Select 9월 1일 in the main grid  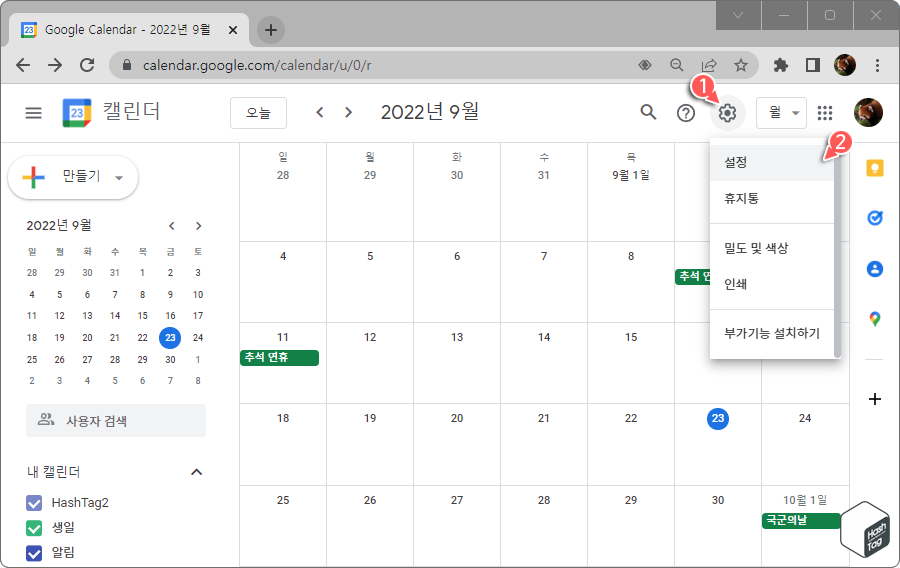(x=631, y=175)
